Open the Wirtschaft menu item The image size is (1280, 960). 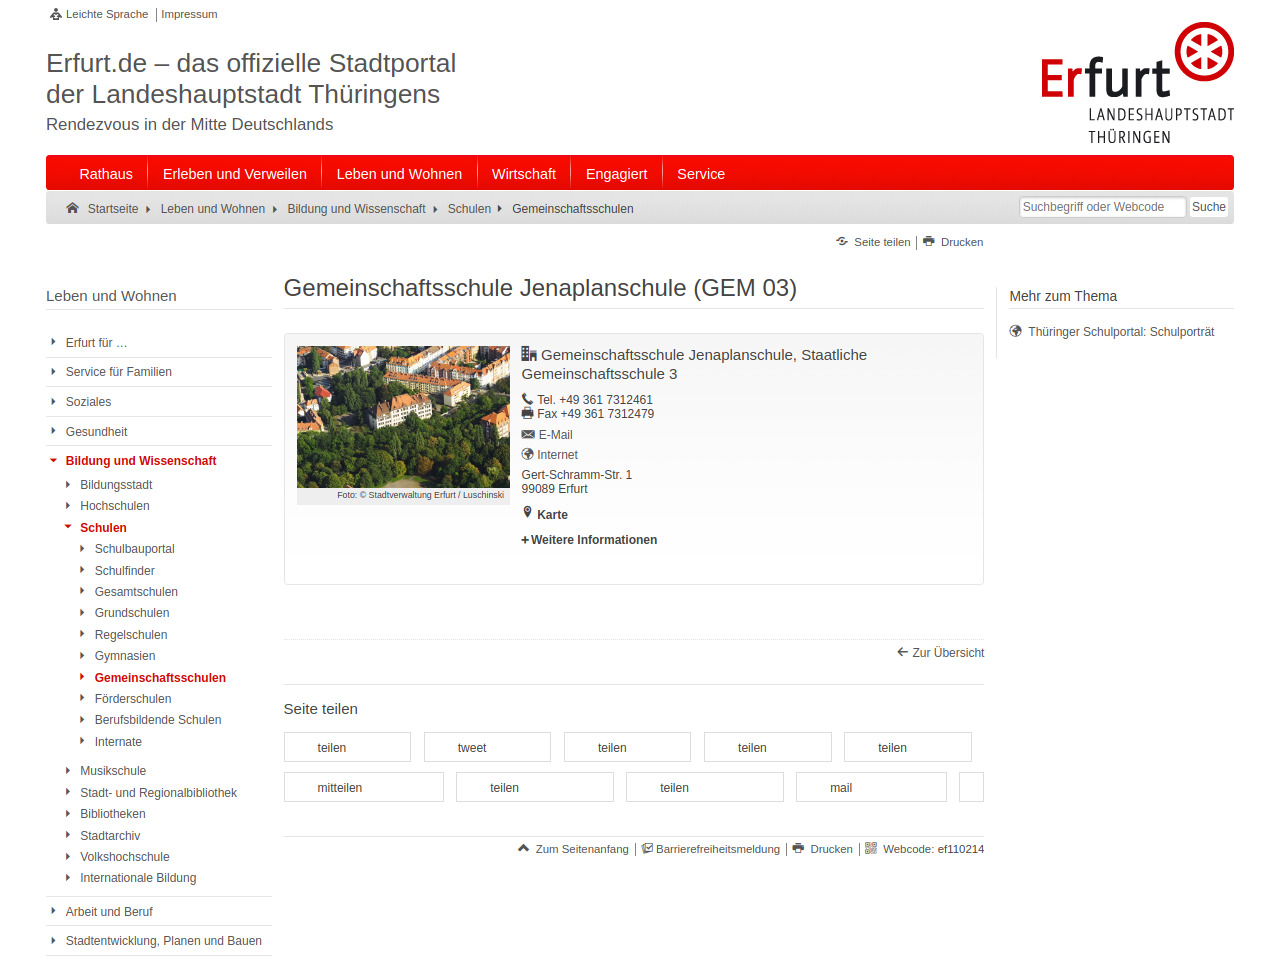tap(523, 174)
